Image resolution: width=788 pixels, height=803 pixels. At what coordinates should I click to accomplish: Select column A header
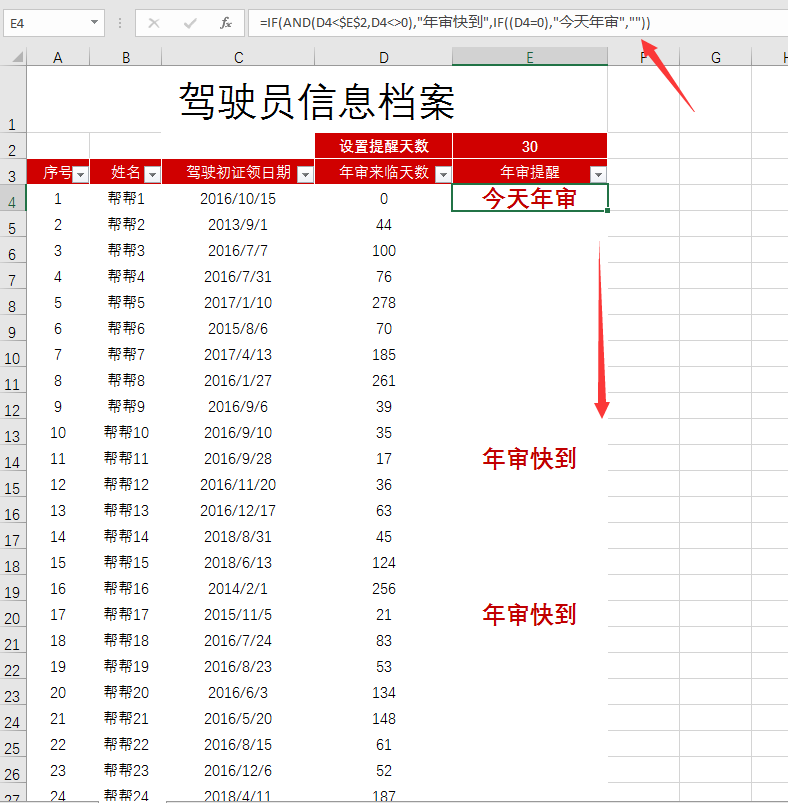click(58, 57)
